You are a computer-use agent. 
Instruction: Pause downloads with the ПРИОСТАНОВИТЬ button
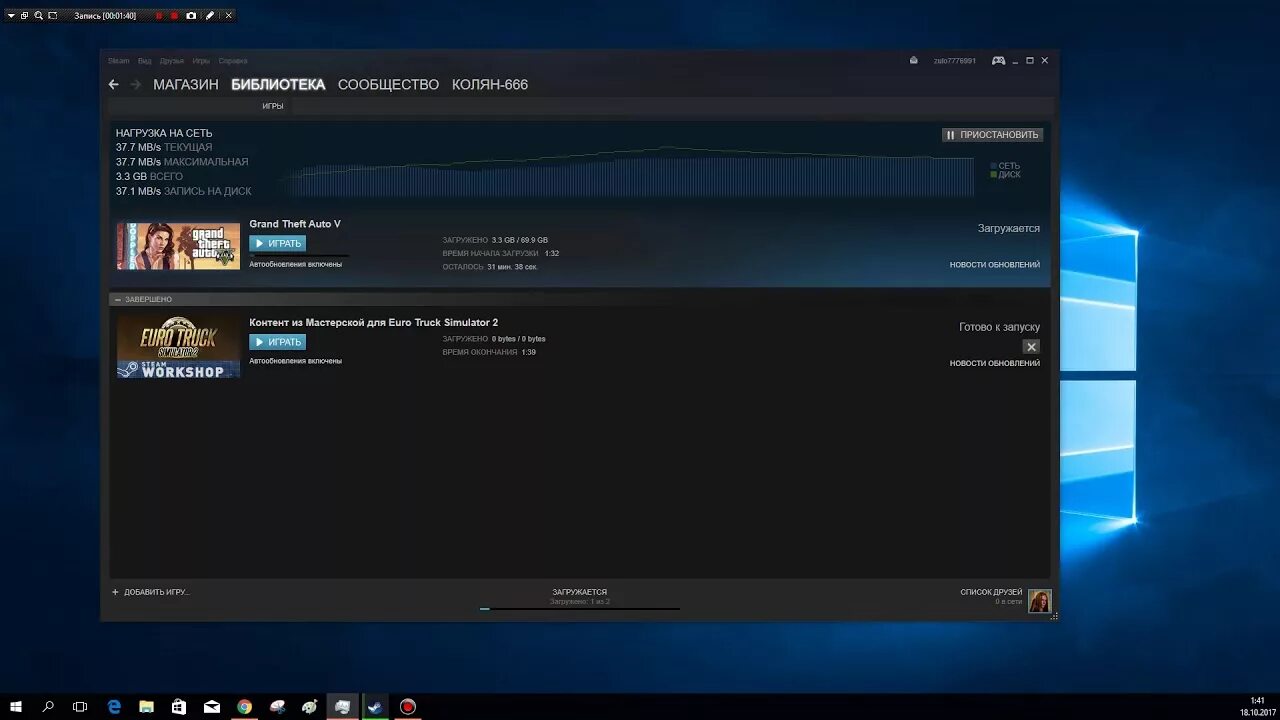993,135
